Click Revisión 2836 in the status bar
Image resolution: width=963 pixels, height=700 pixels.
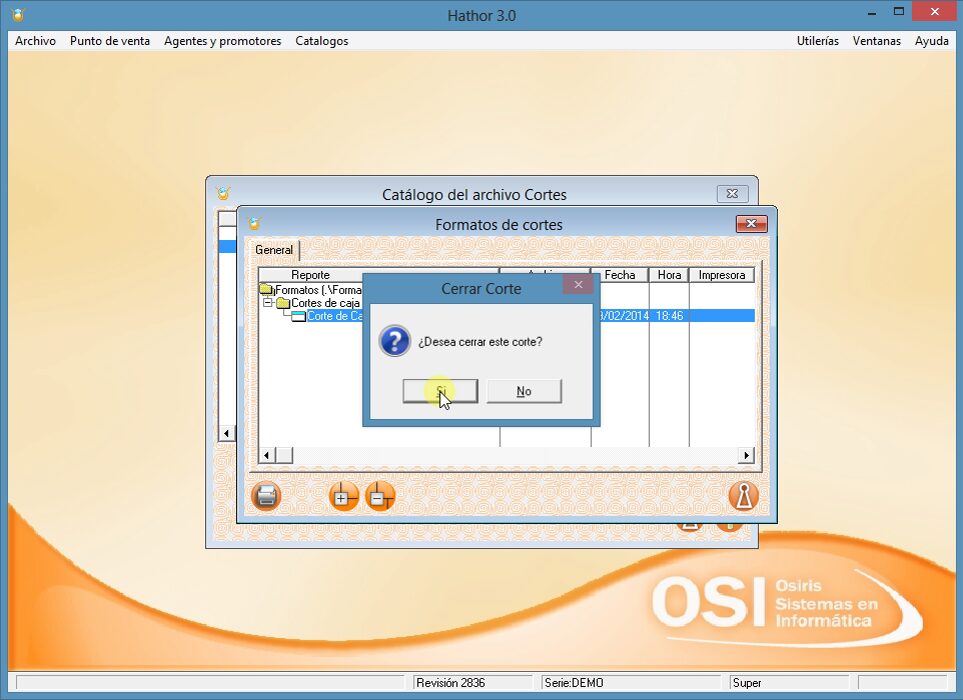tap(450, 683)
